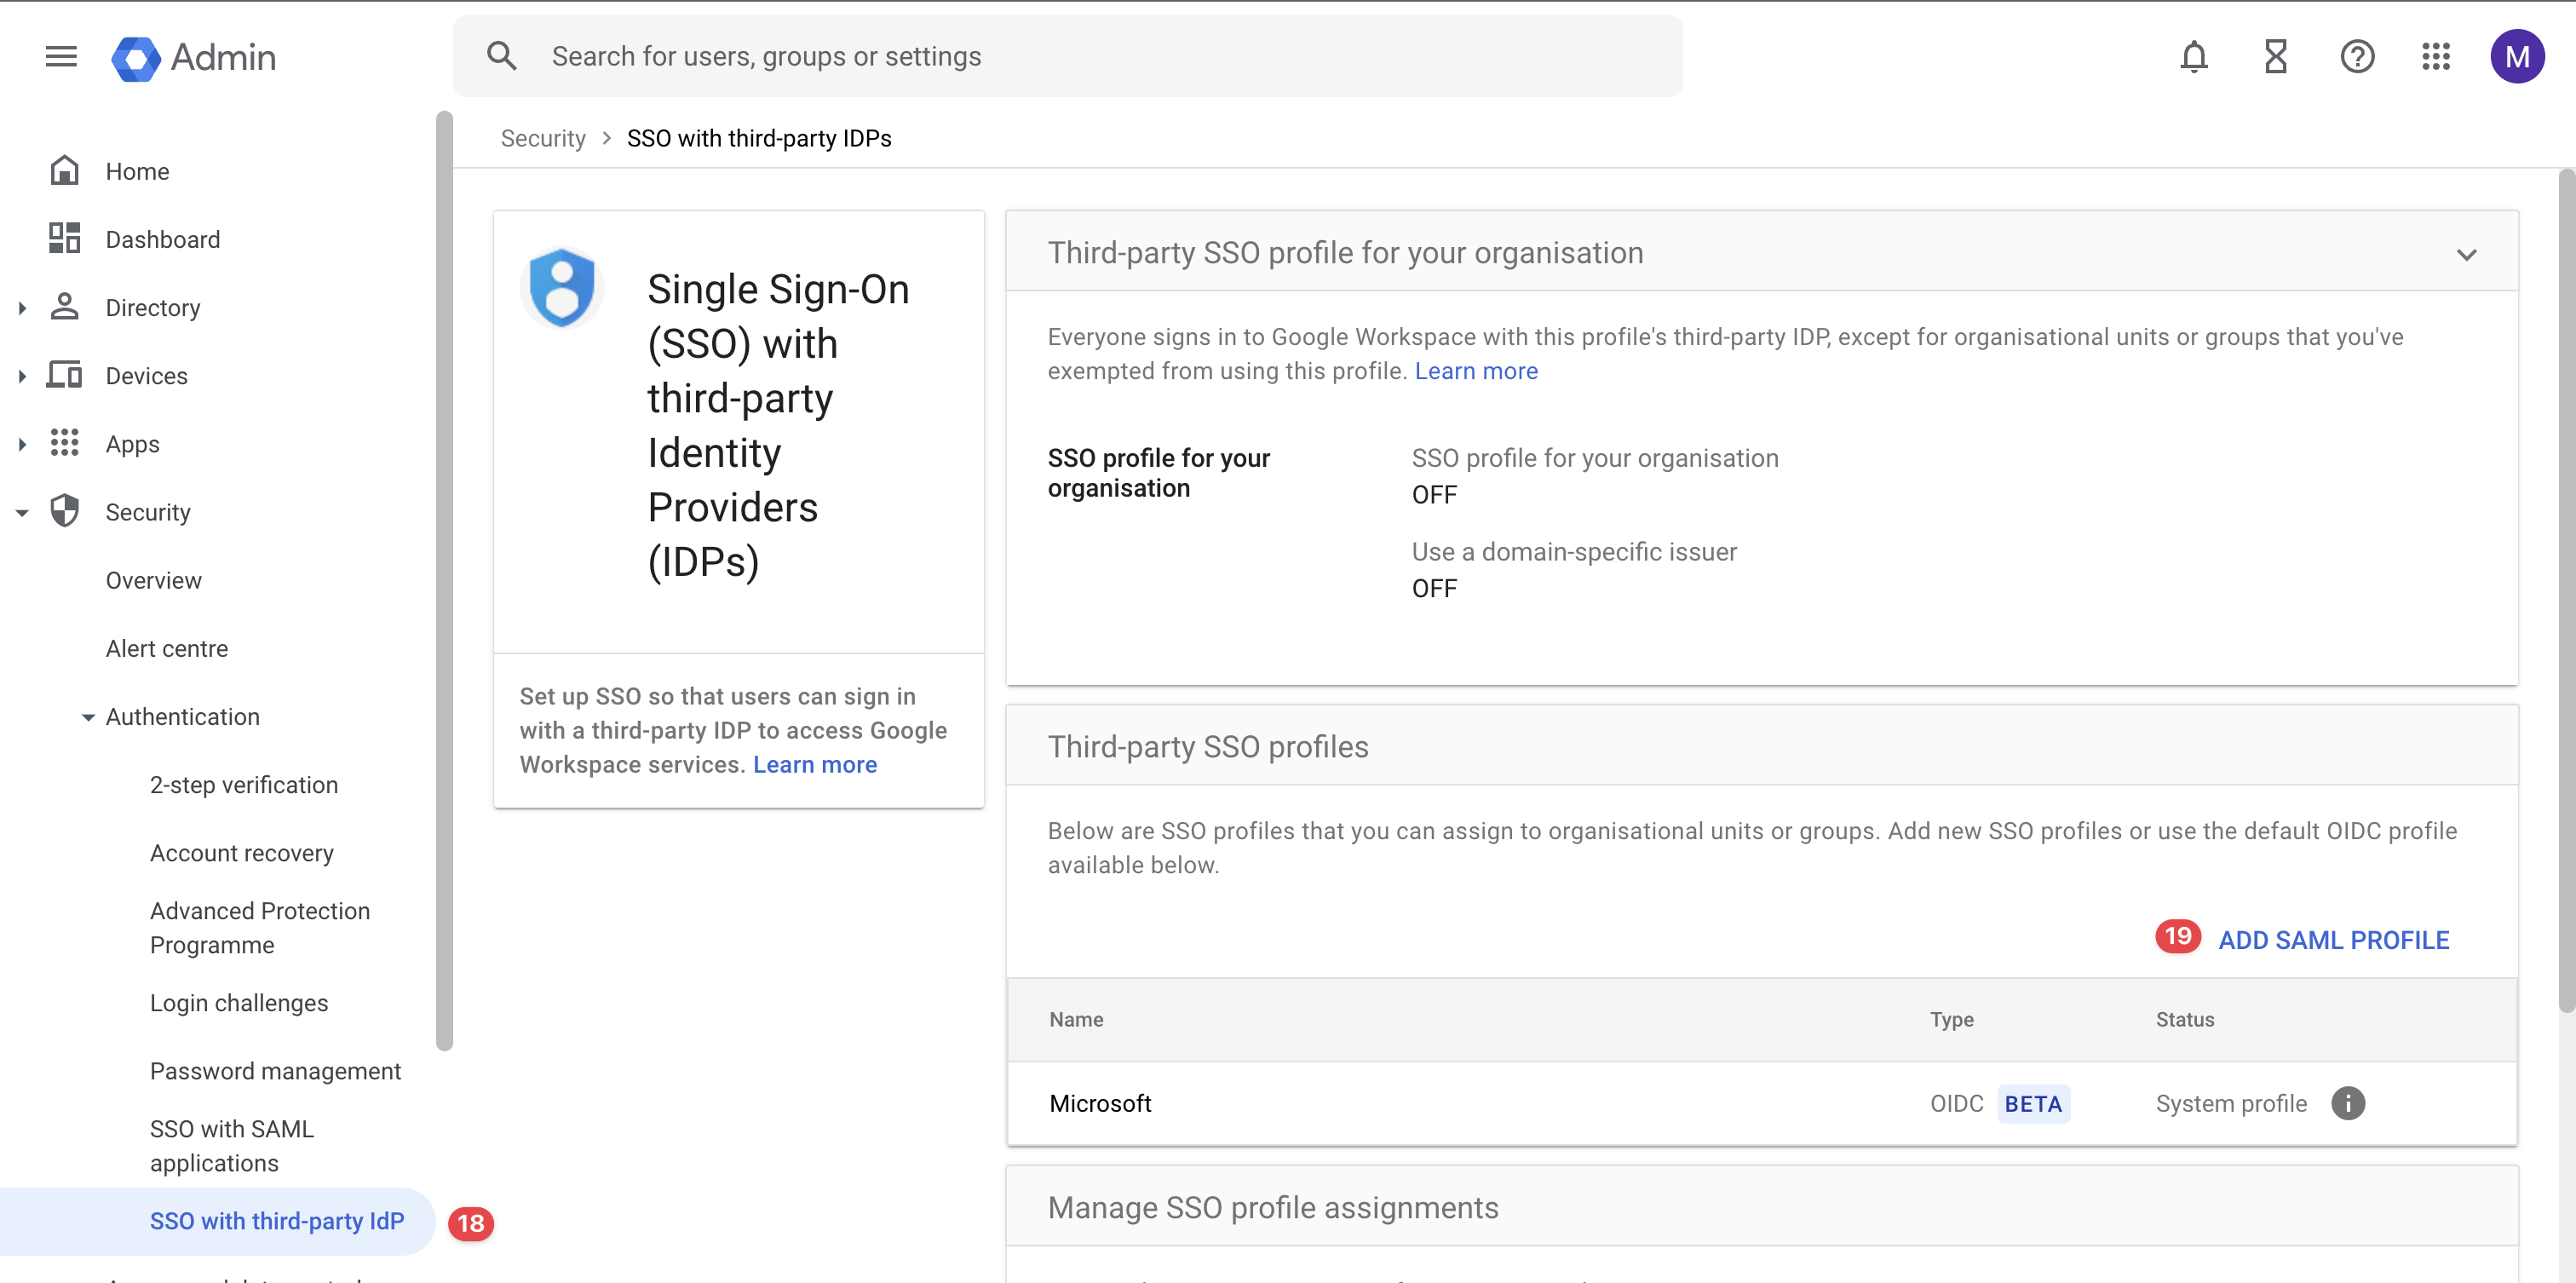Click the System profile info icon
This screenshot has width=2576, height=1283.
coord(2348,1103)
